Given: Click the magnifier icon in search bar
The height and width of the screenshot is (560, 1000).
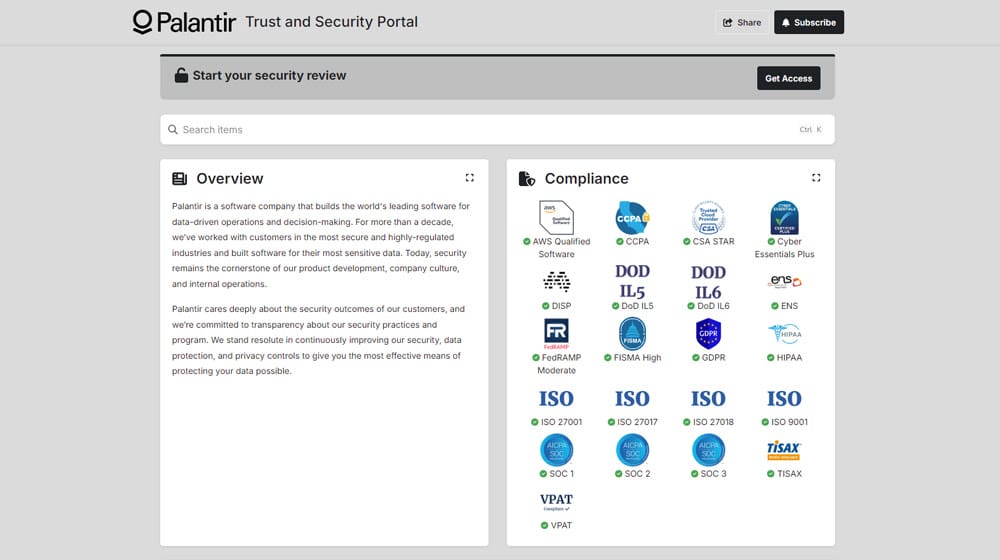Looking at the screenshot, I should click(x=173, y=129).
